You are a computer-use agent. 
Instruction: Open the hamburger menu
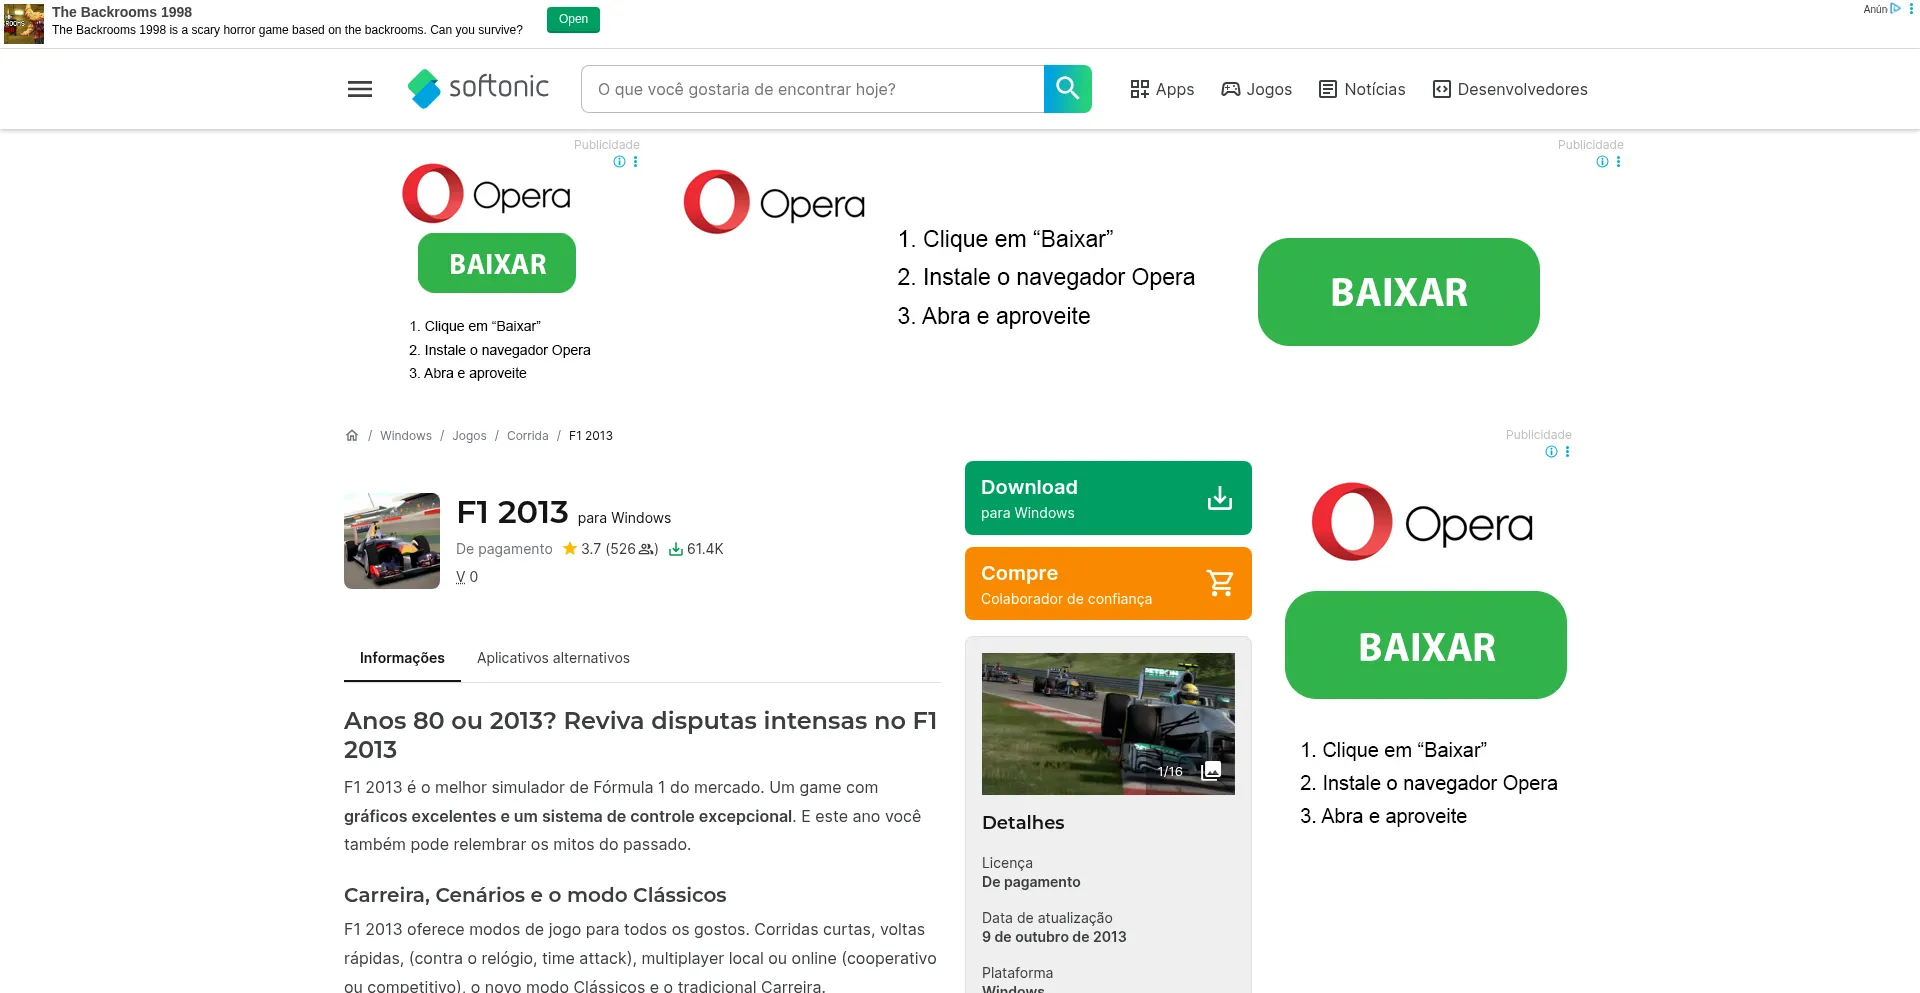tap(360, 89)
